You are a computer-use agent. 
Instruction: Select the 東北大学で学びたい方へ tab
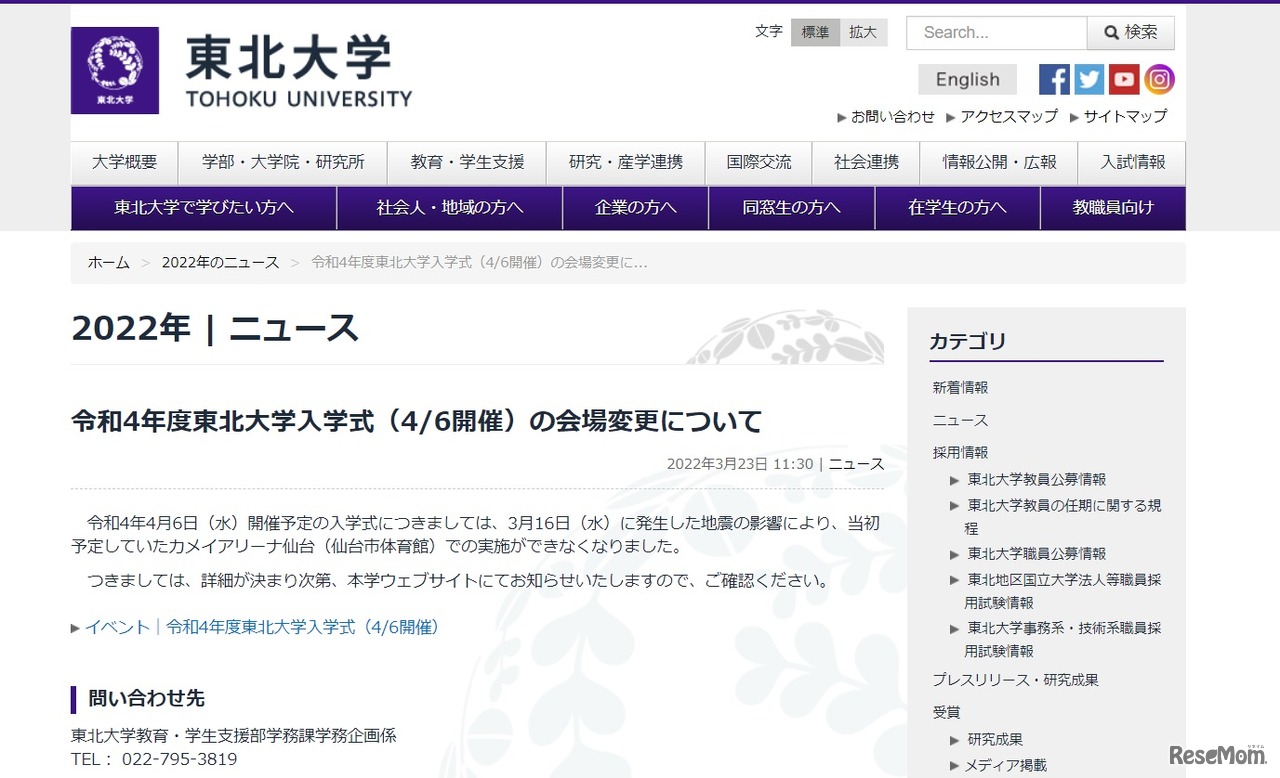tap(204, 208)
